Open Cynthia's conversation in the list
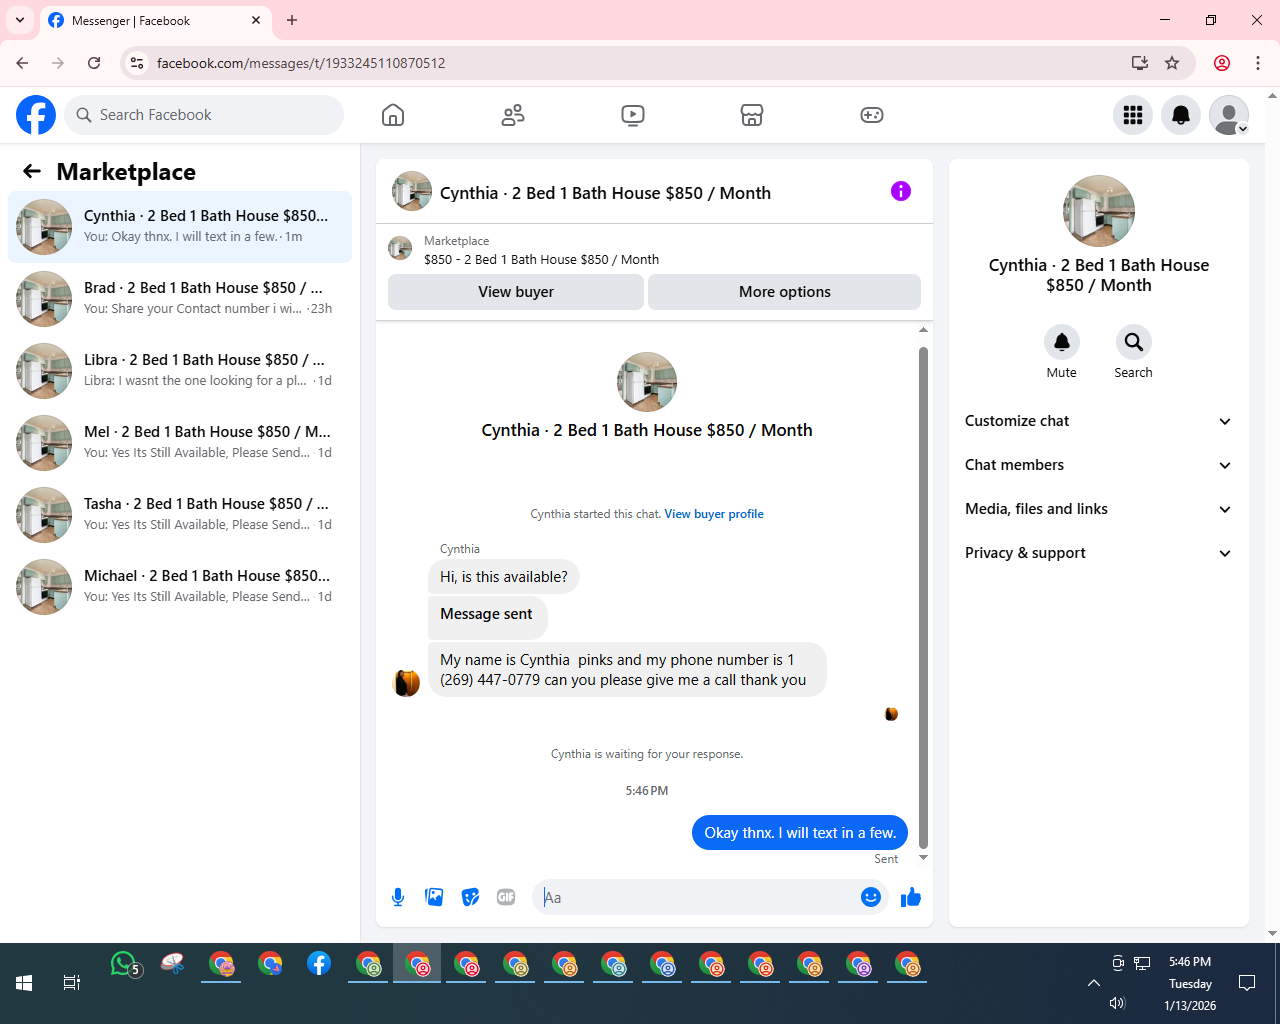Screen dimensions: 1280x1024 click(x=180, y=227)
